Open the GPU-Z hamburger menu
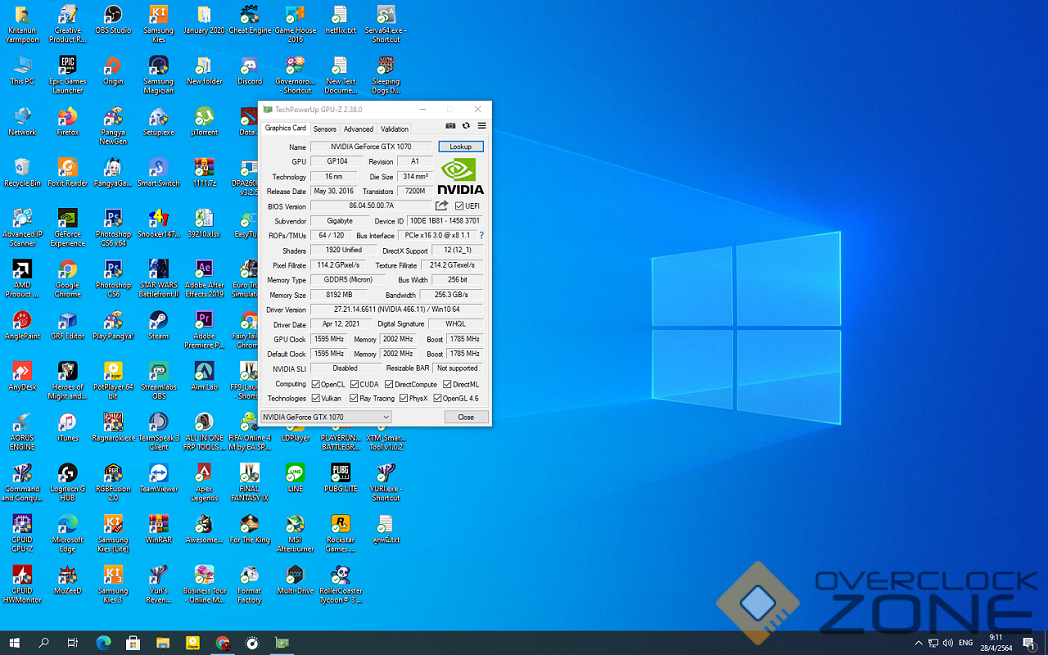Viewport: 1048px width, 655px height. point(481,127)
